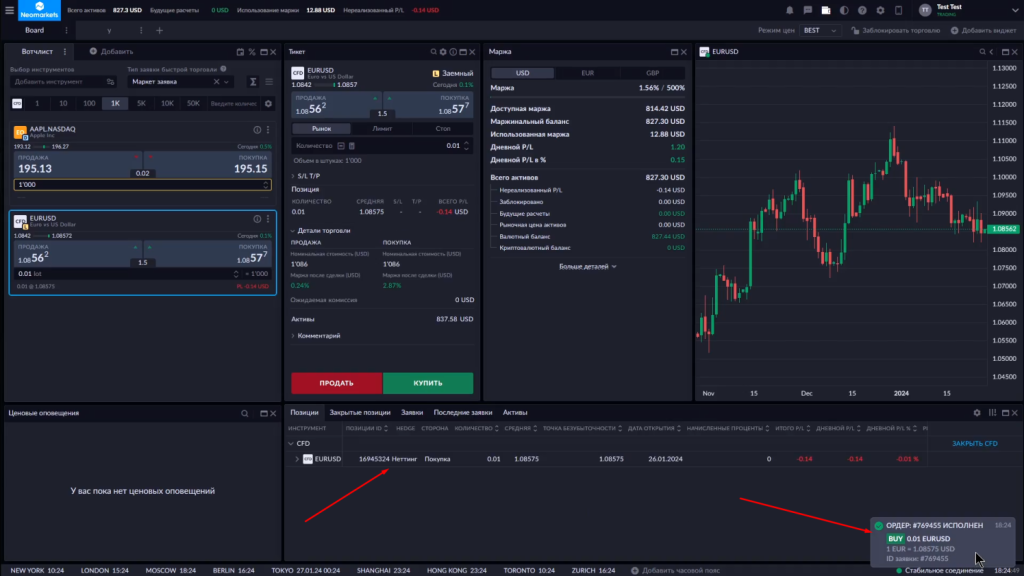Open the Ticket panel settings gear

pos(443,52)
